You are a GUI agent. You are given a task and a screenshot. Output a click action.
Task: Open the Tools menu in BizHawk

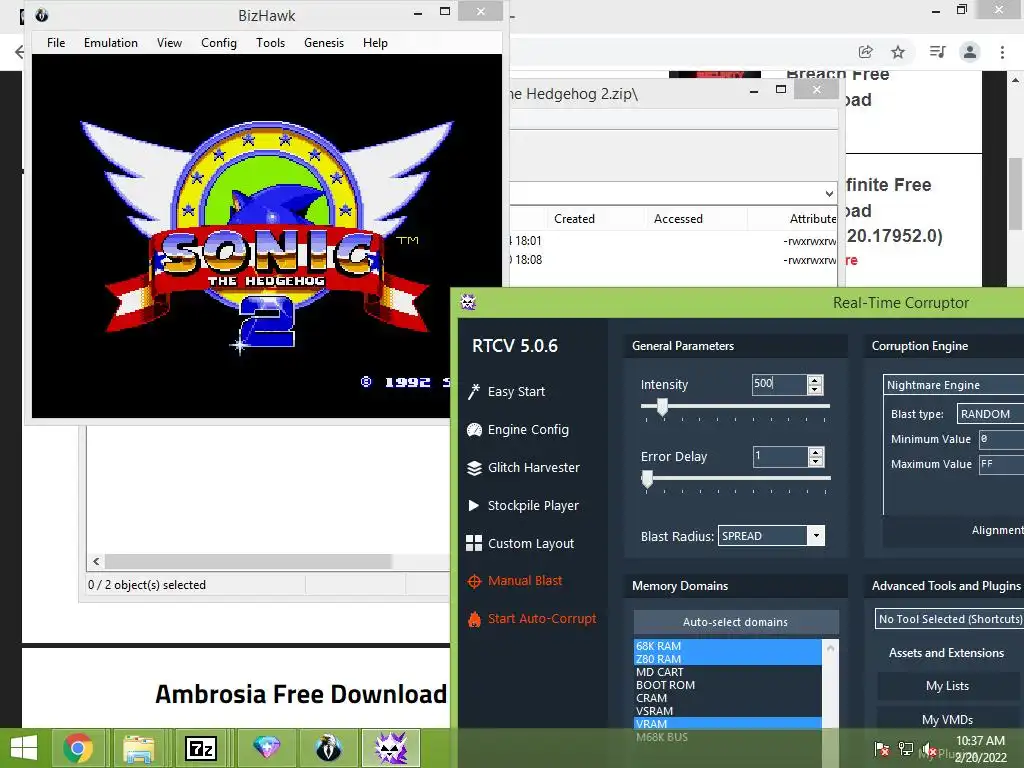(270, 42)
